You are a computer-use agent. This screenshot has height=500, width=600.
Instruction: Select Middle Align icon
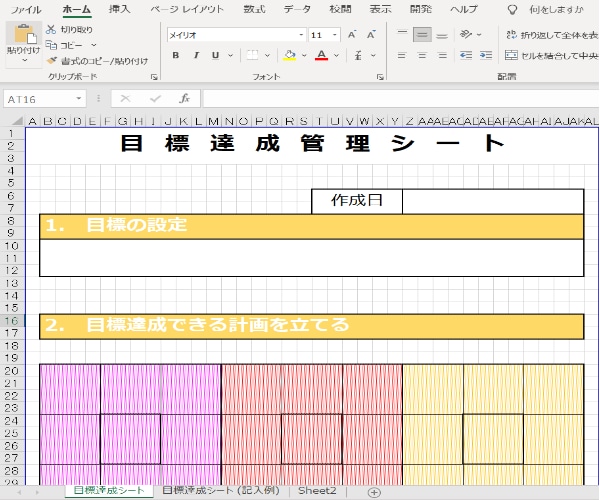pyautogui.click(x=422, y=35)
